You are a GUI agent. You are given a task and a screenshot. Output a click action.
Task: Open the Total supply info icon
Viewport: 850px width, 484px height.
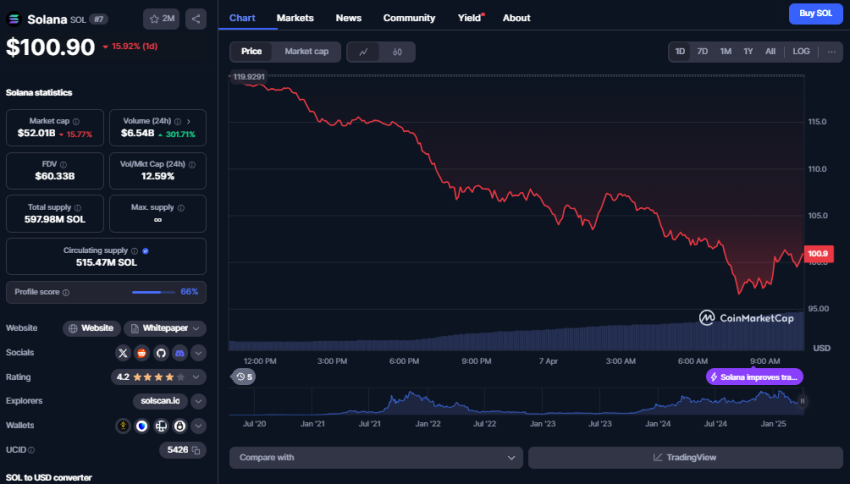point(78,208)
